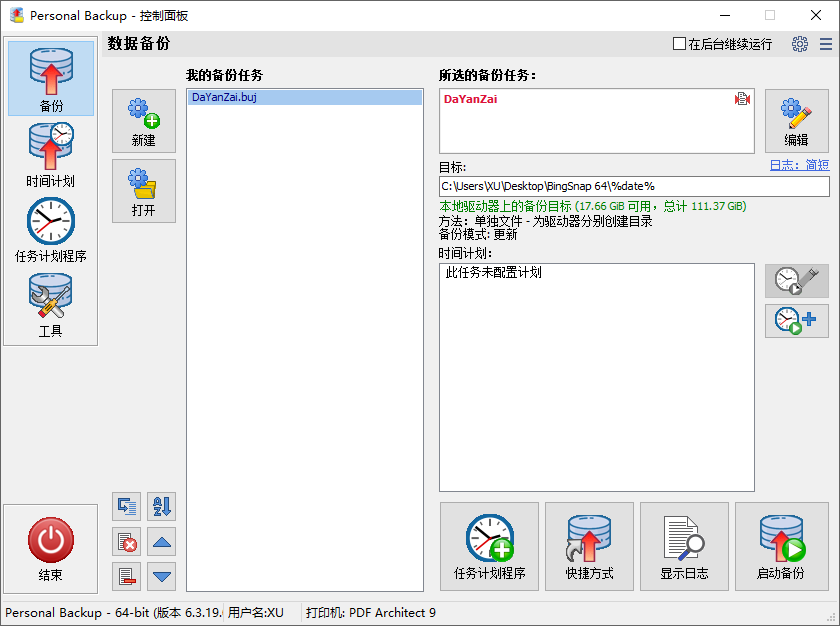The height and width of the screenshot is (626, 840).
Task: Start the backup via 启动备份
Action: pyautogui.click(x=782, y=546)
